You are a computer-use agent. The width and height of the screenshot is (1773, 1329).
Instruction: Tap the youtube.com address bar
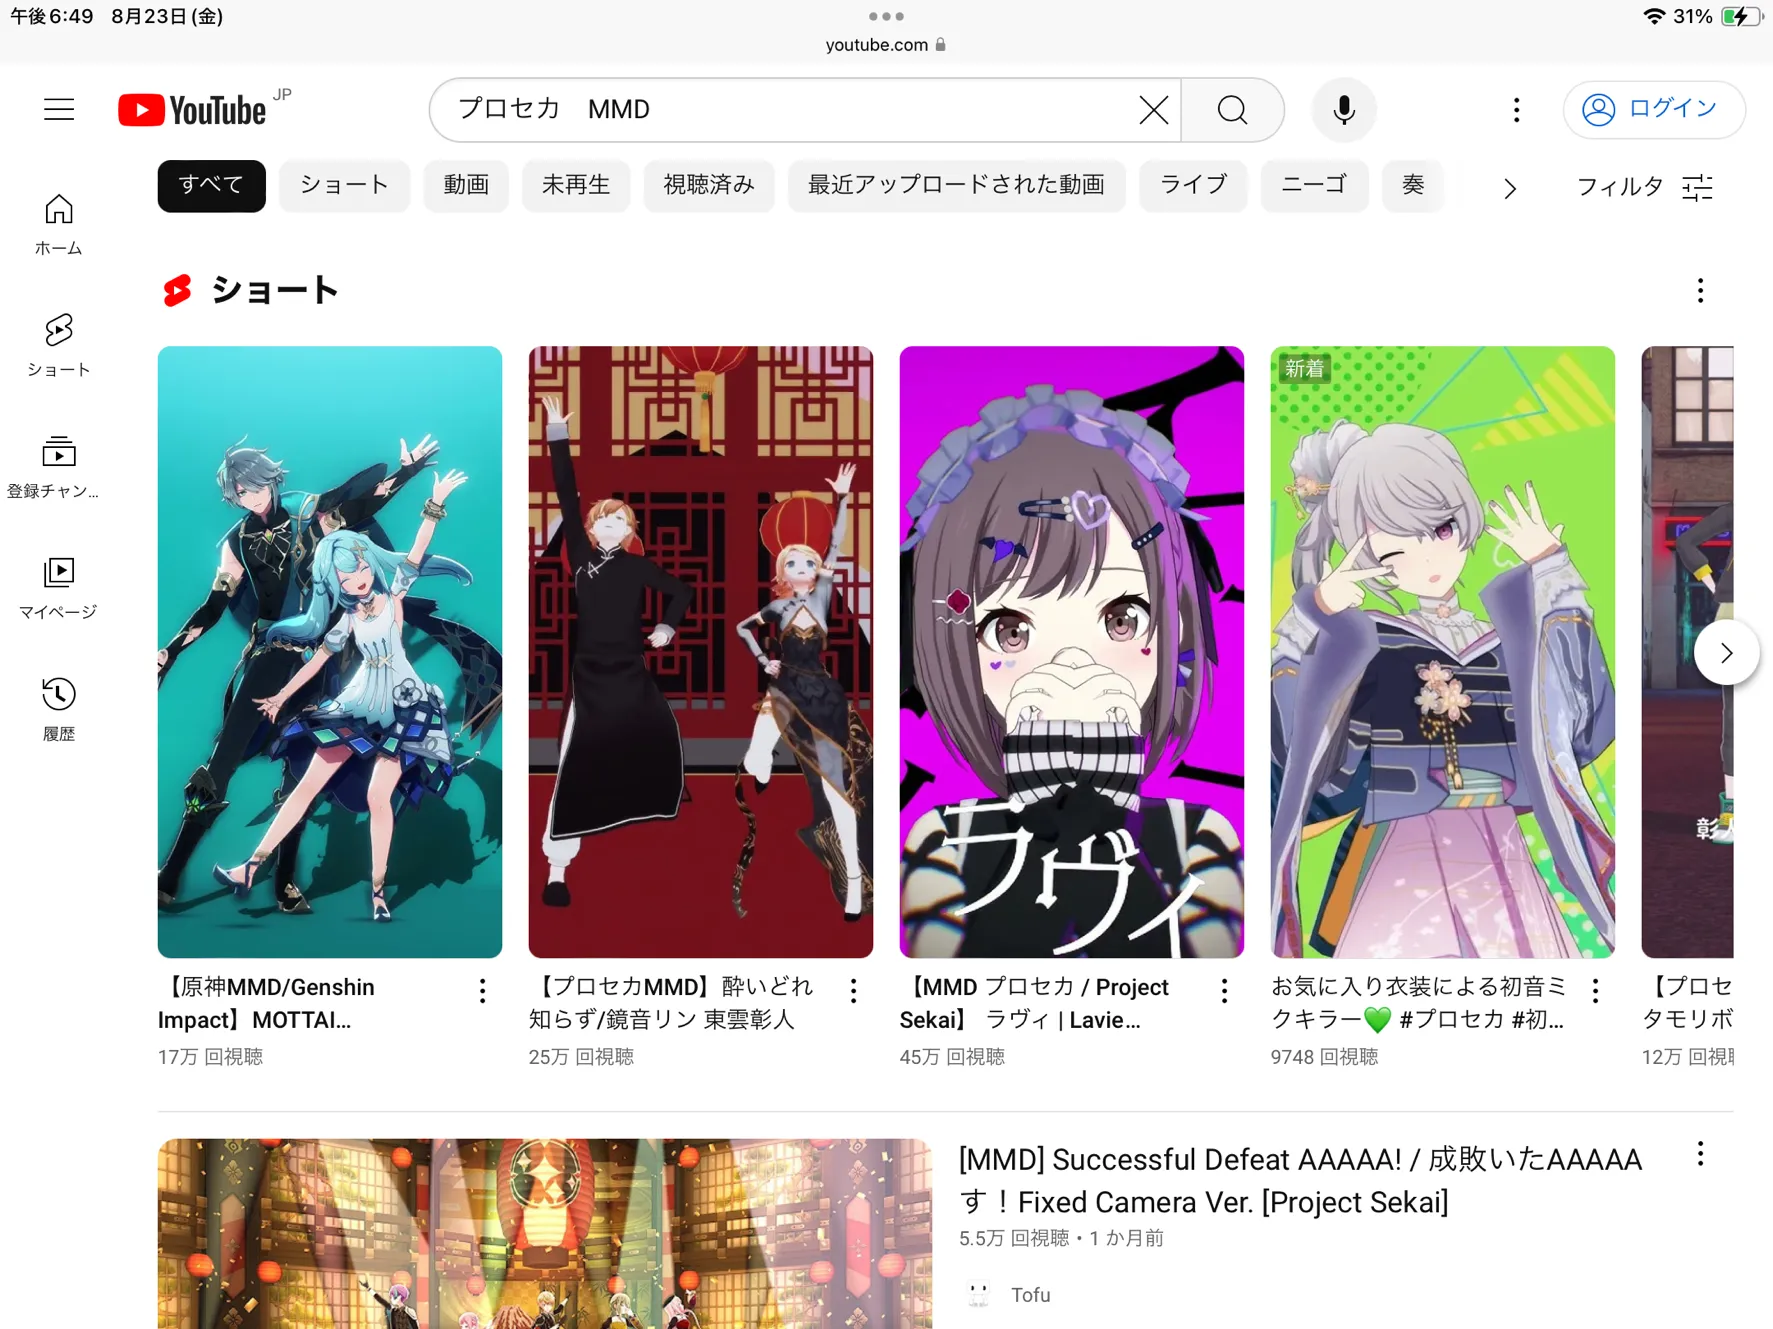coord(886,45)
